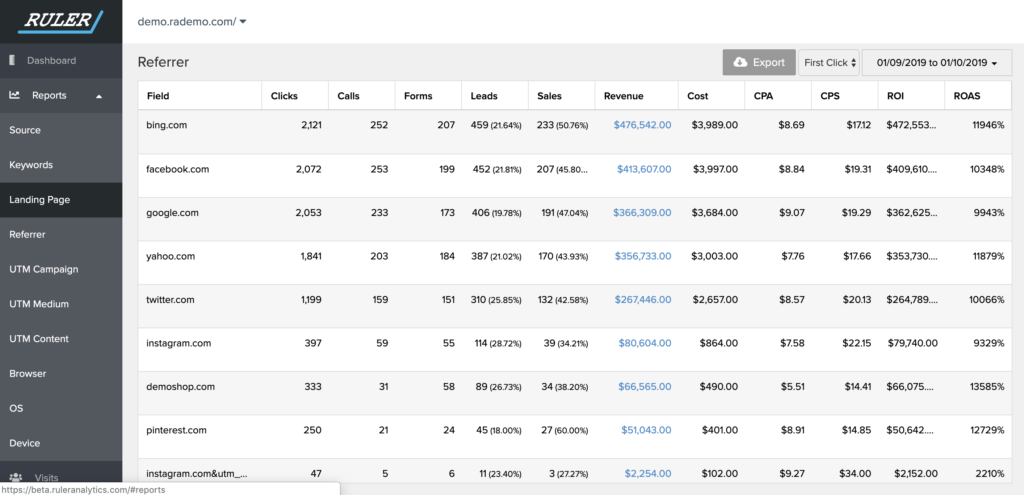Open instagram.com revenue $80,604.00 link

[x=645, y=343]
